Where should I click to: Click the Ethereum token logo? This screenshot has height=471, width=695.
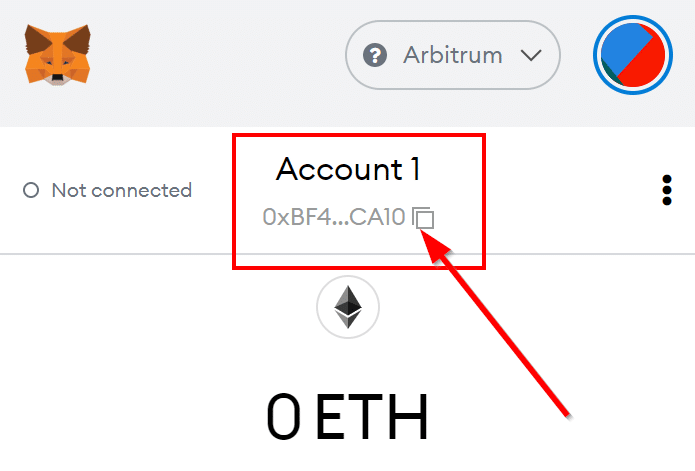pos(348,307)
